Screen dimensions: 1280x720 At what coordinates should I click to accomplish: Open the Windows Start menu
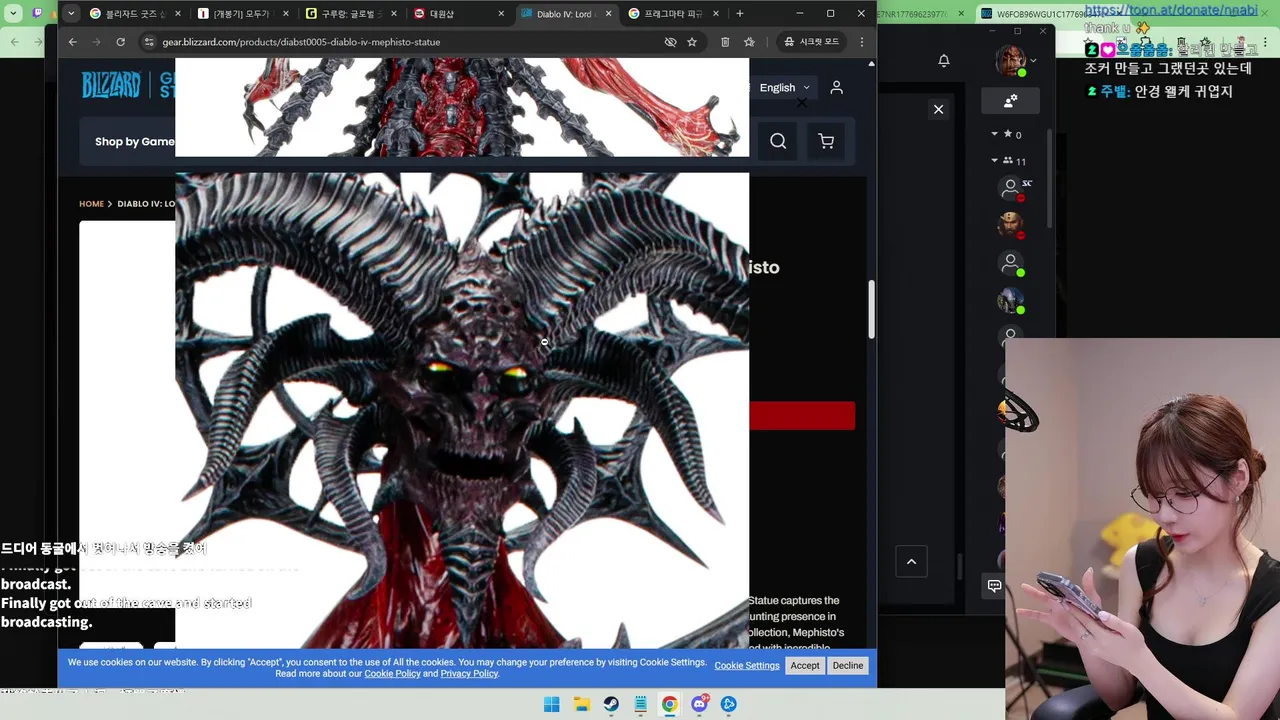[x=552, y=704]
